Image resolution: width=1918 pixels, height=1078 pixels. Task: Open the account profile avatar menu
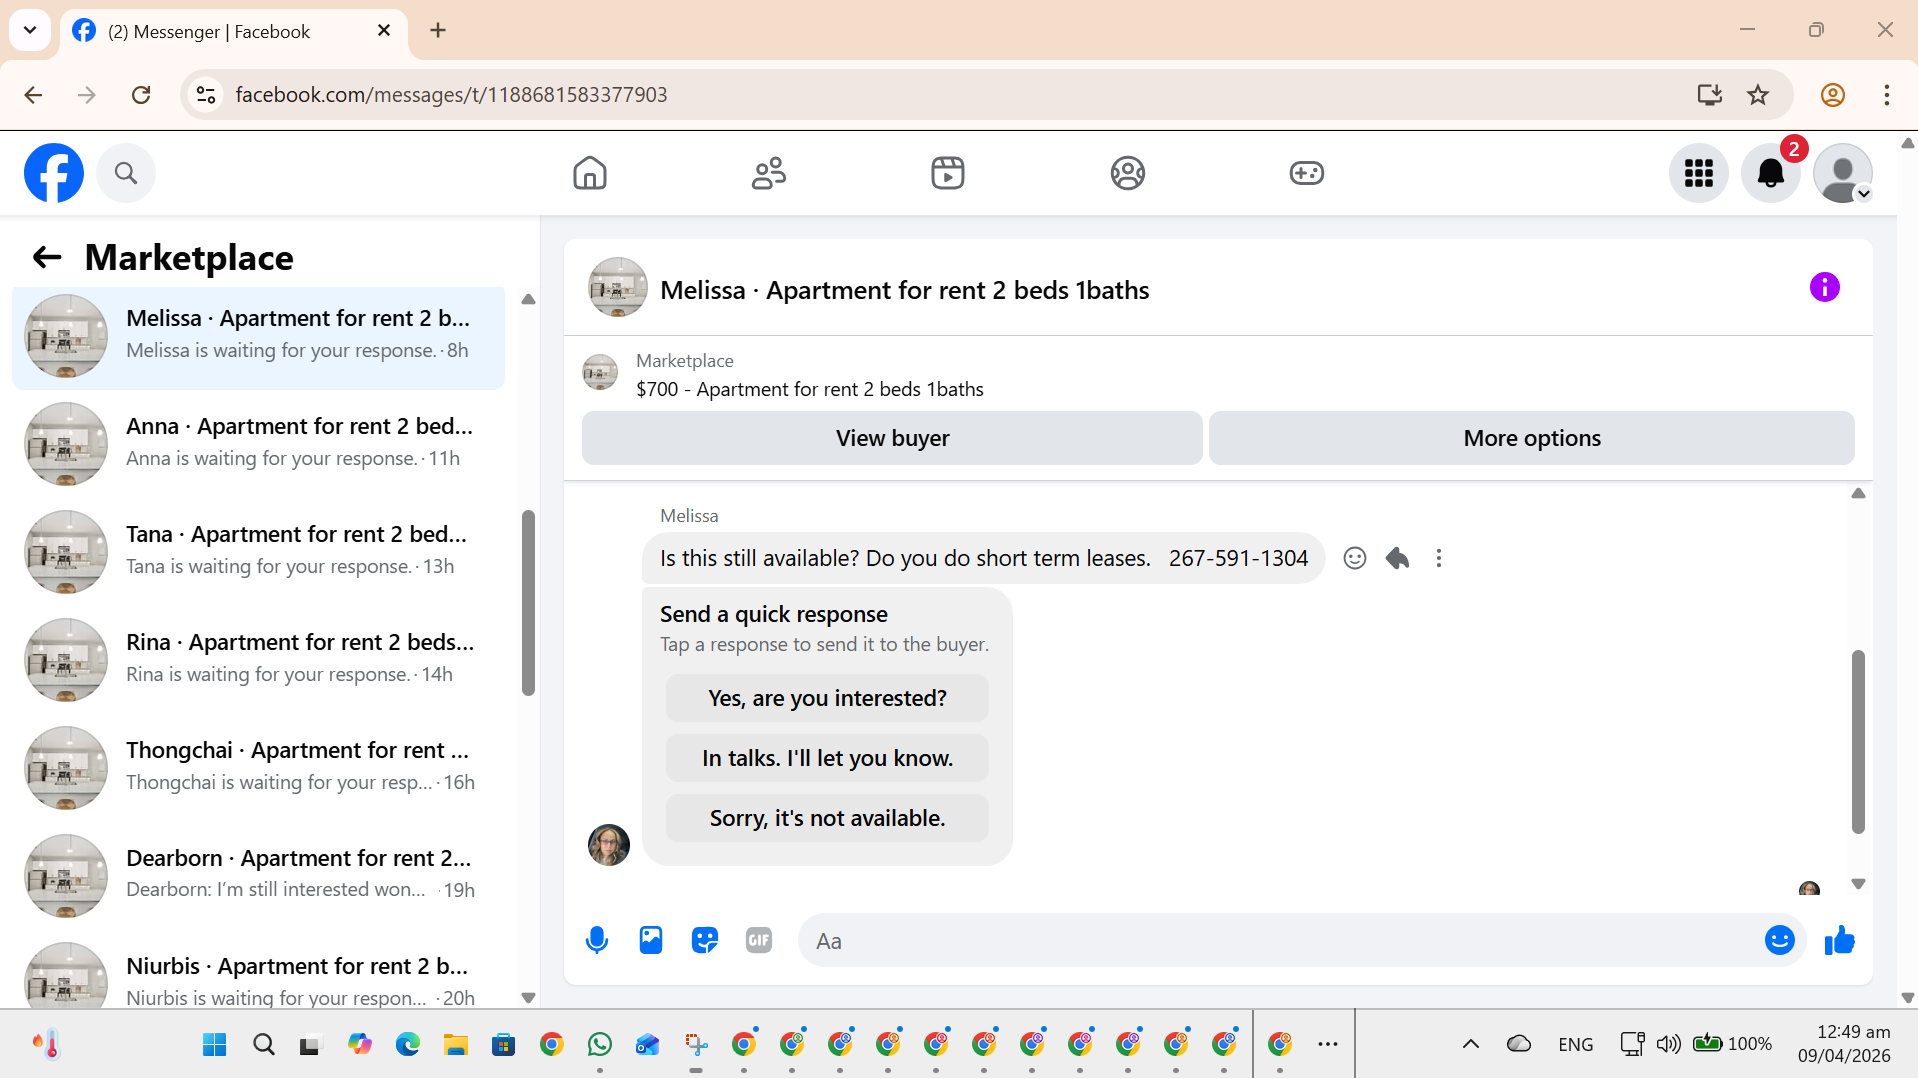point(1842,173)
